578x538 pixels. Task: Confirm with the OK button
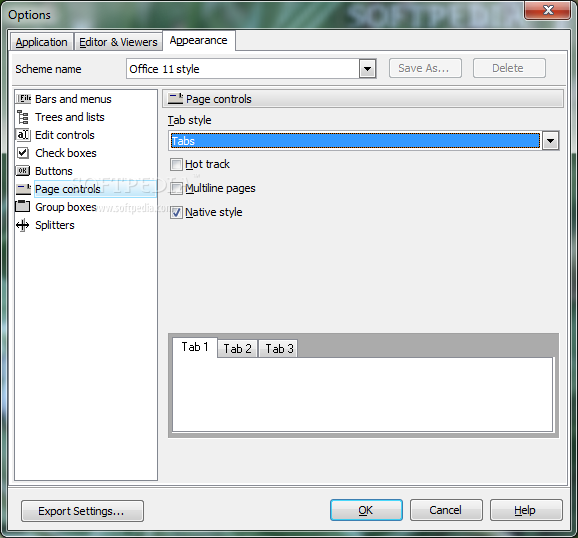pyautogui.click(x=366, y=510)
